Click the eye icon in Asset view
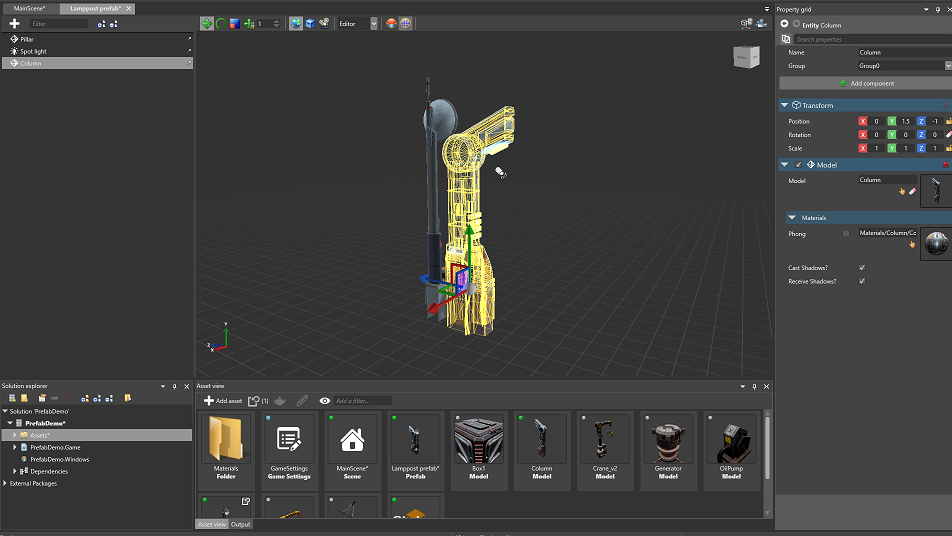The width and height of the screenshot is (952, 536). [x=324, y=400]
